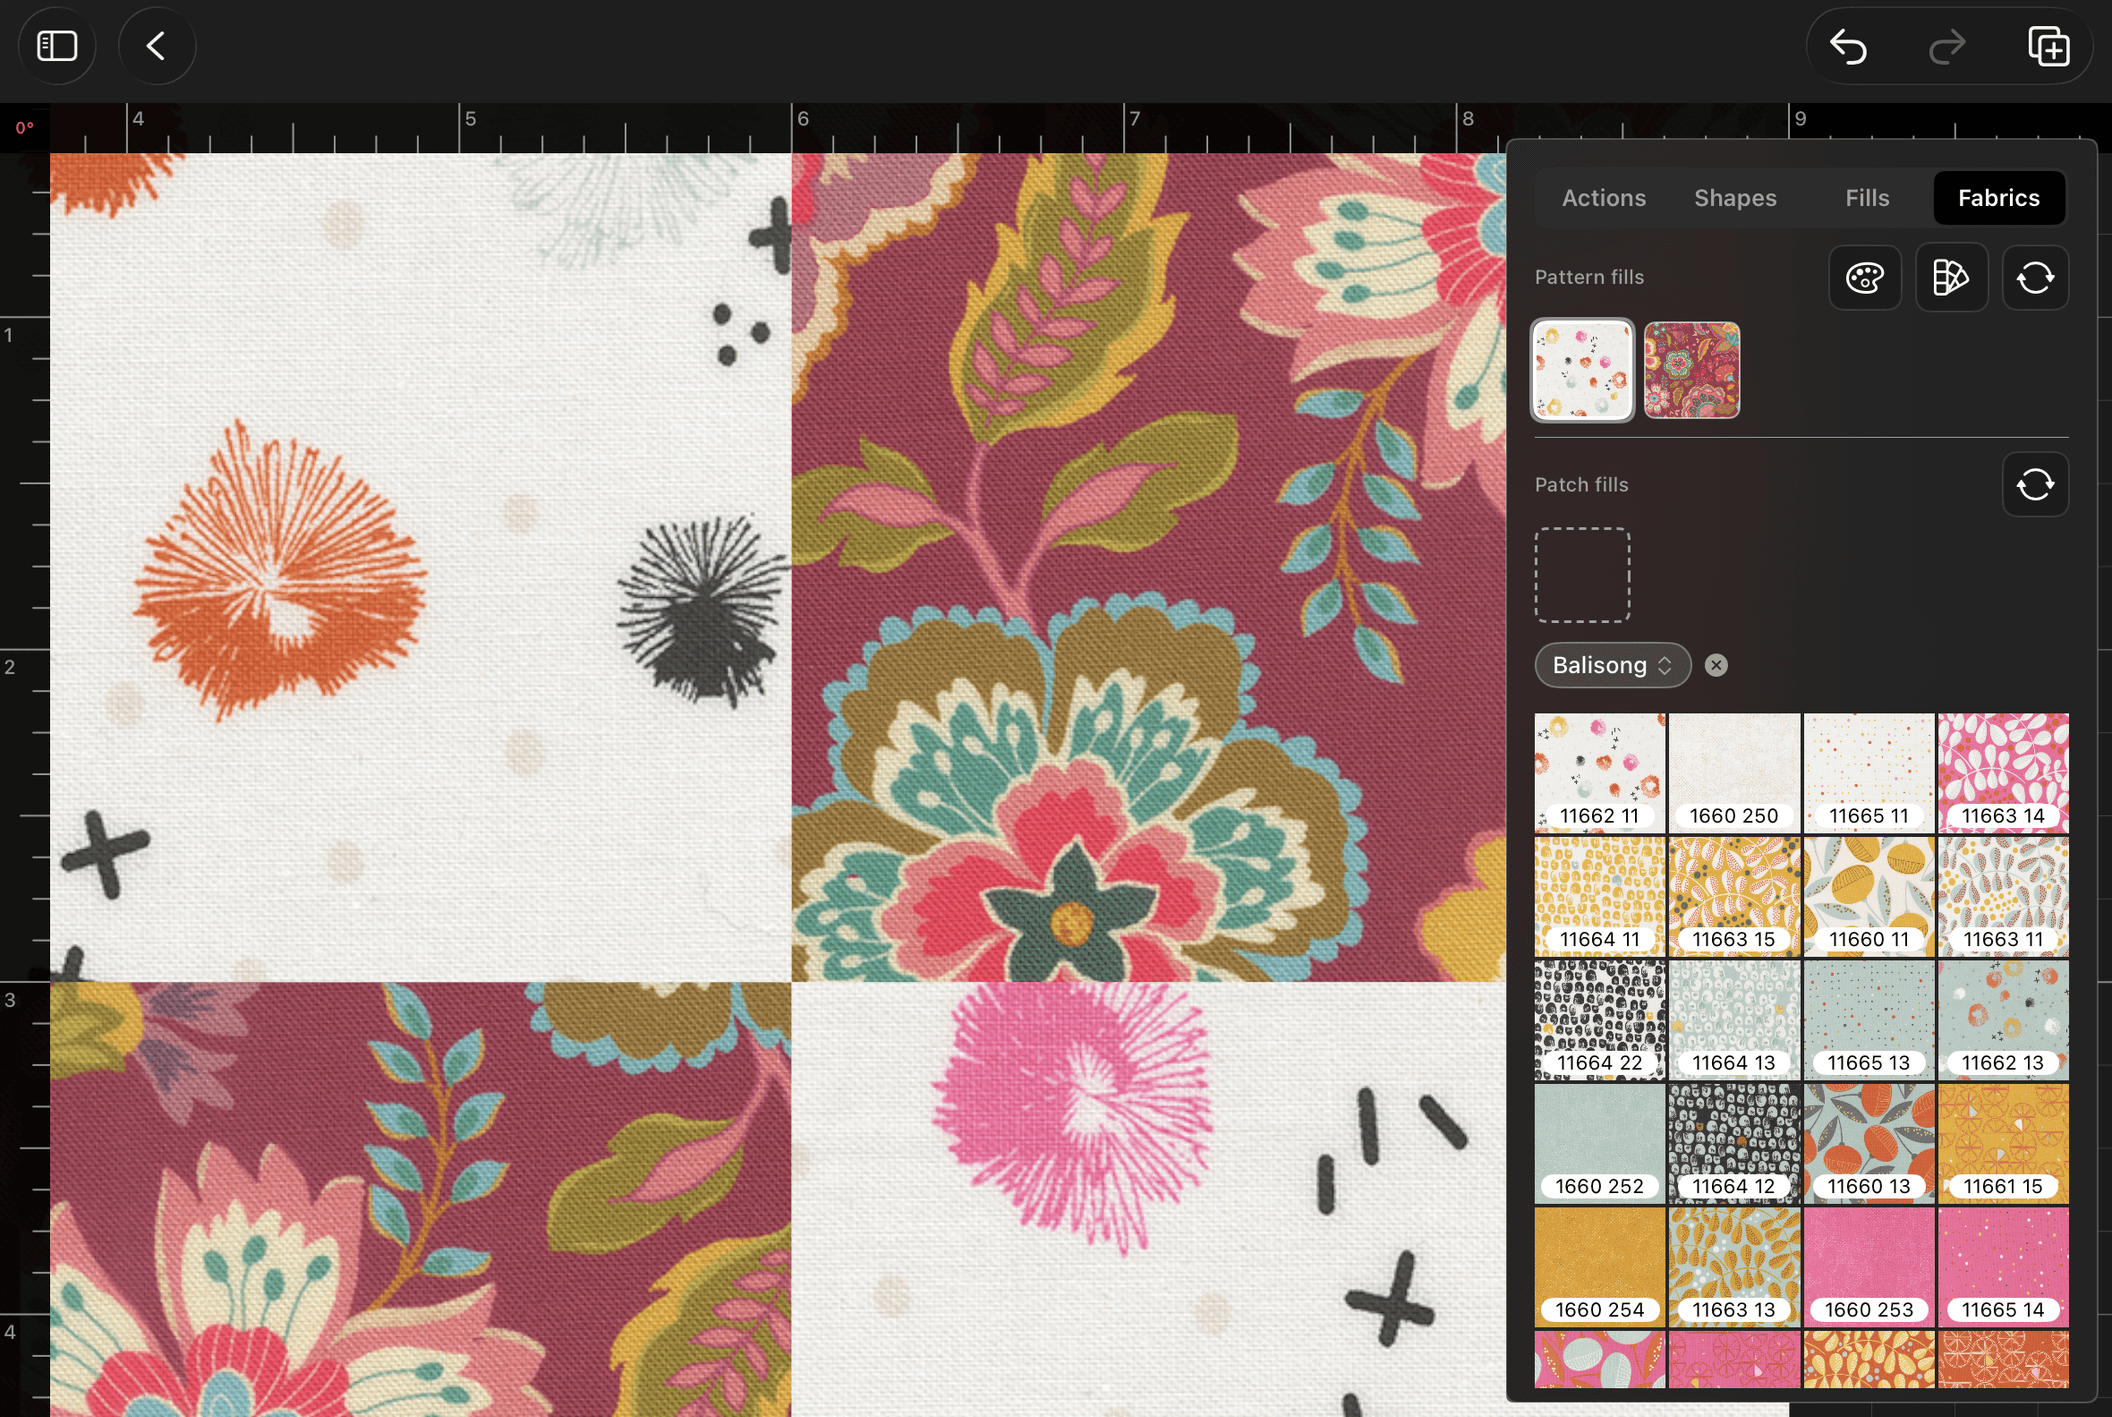
Task: Duplicate with the add-copy icon
Action: pos(2048,47)
